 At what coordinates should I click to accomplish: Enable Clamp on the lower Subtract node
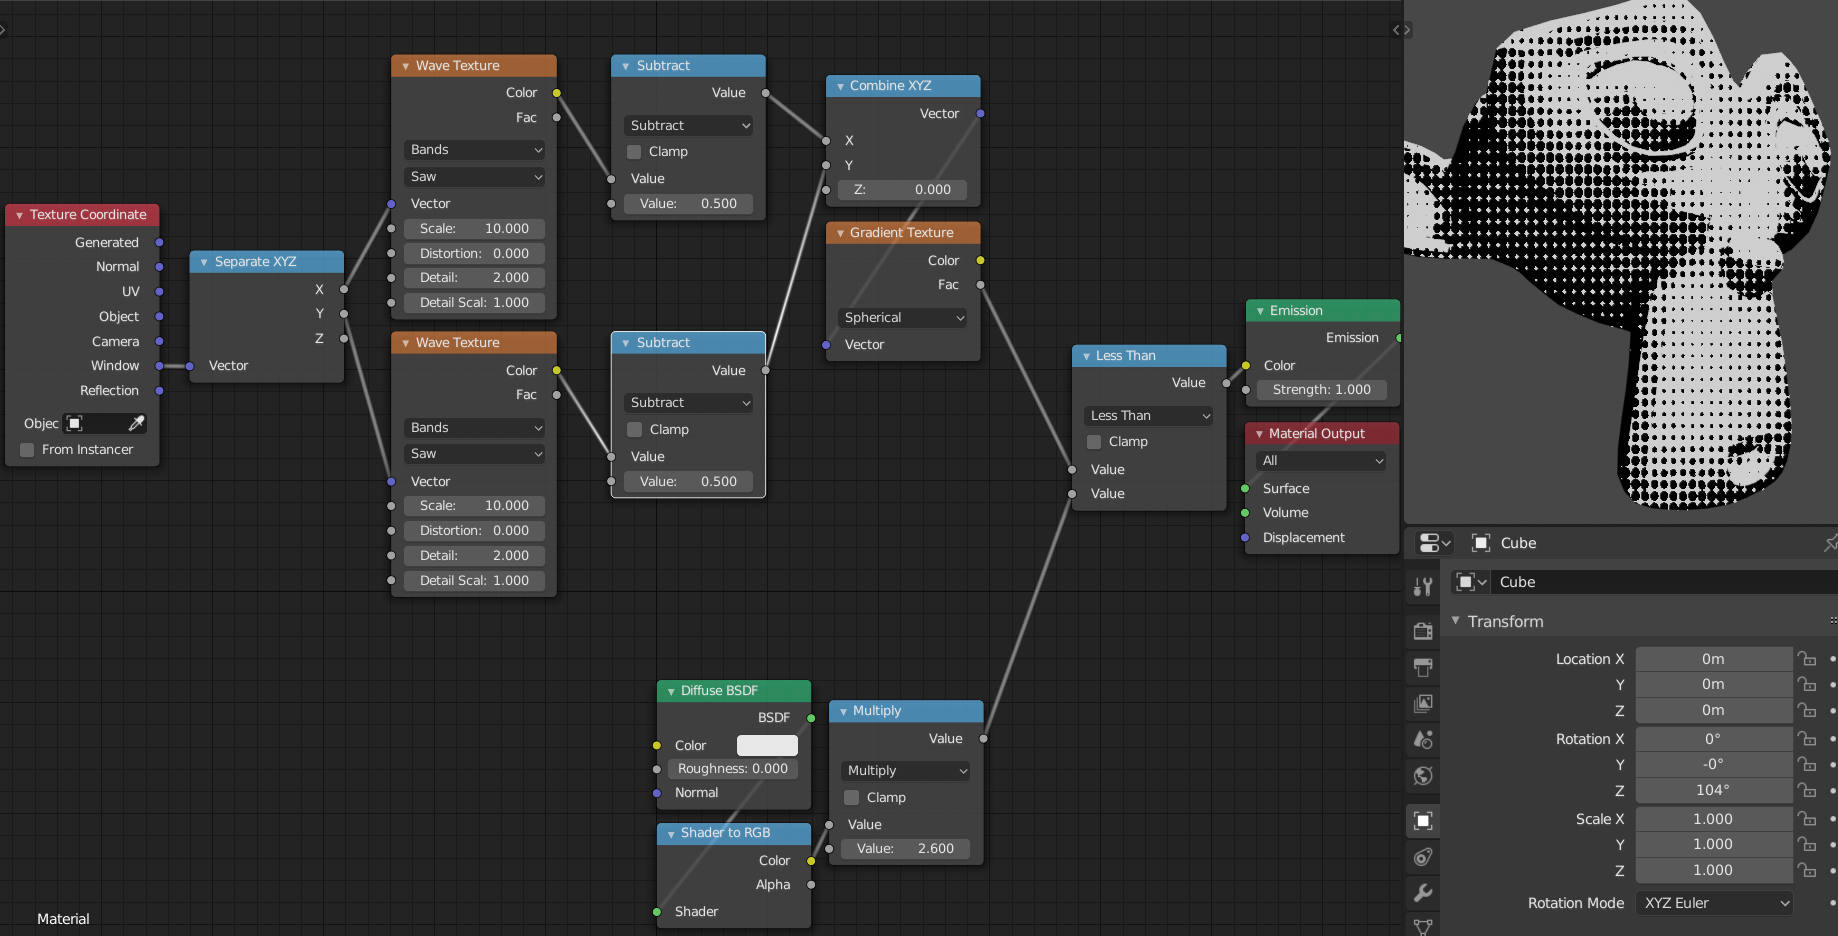click(634, 430)
